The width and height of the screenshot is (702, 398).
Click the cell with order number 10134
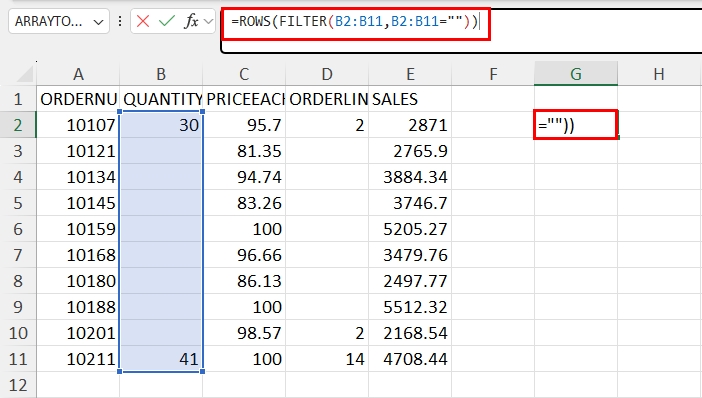(x=78, y=177)
